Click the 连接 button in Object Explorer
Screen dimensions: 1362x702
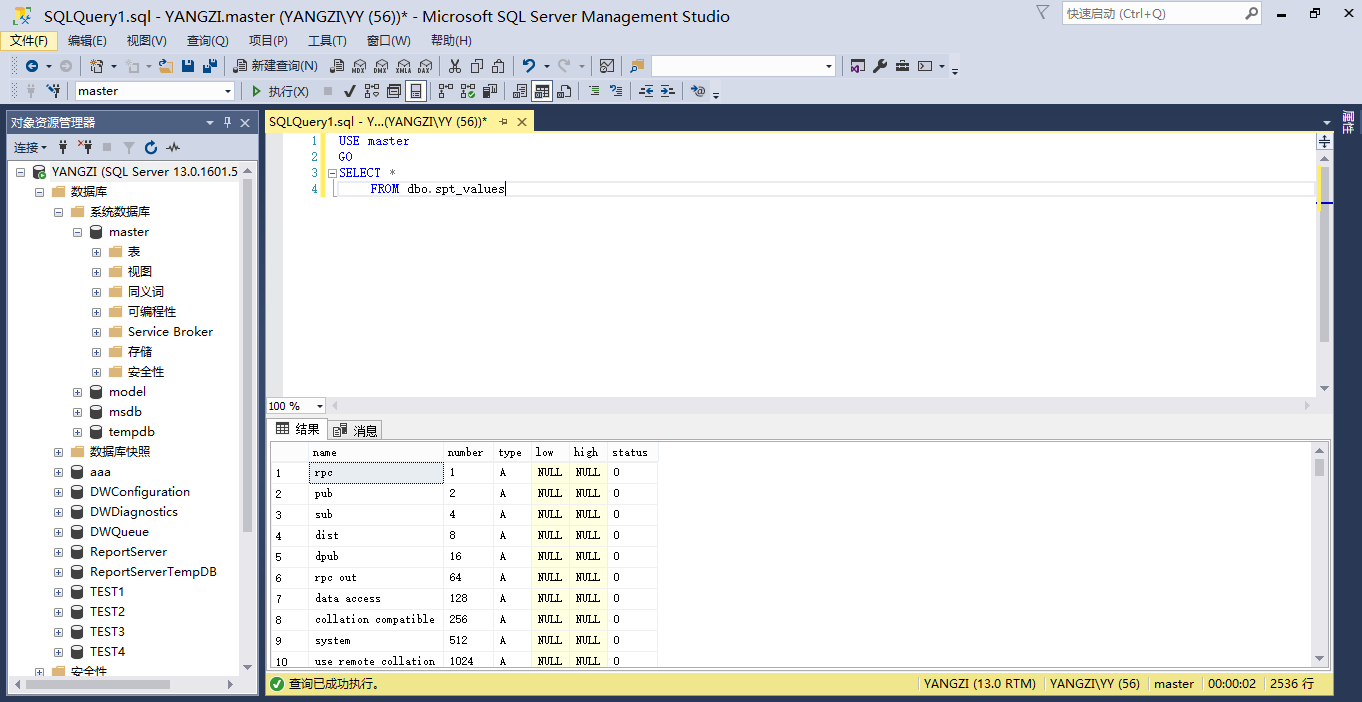28,147
